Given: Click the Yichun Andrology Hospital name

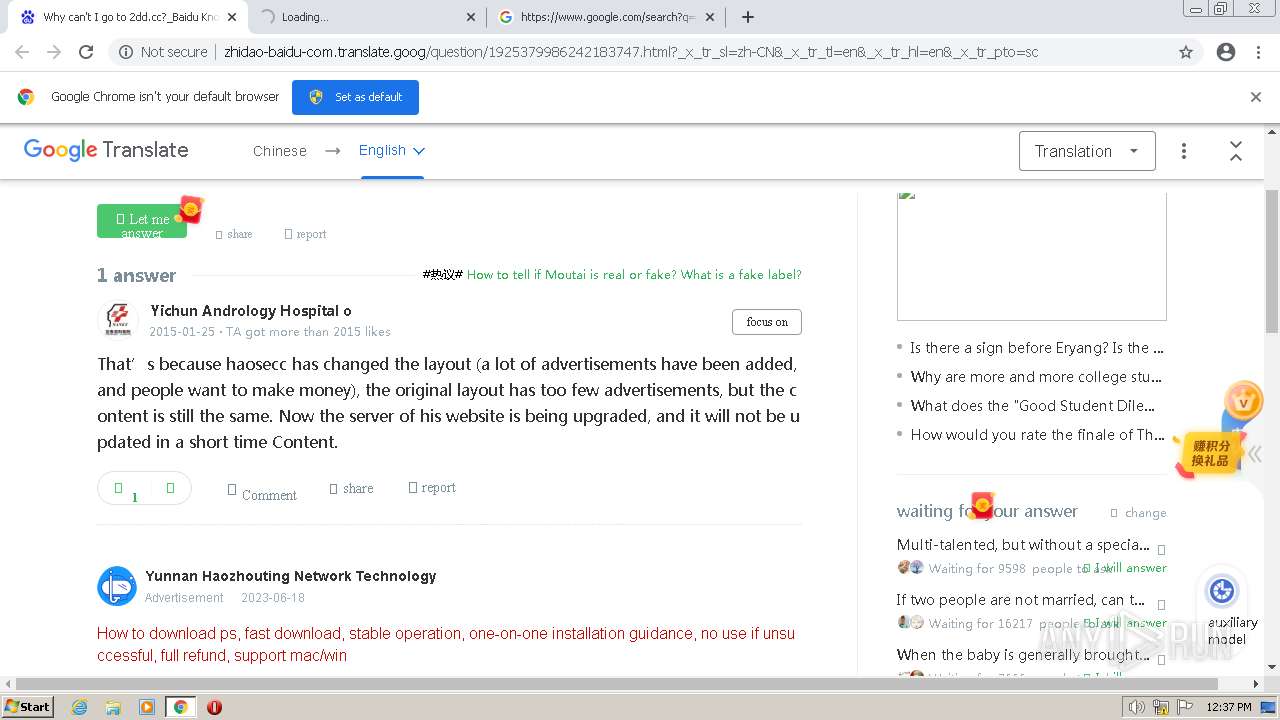Looking at the screenshot, I should (x=251, y=311).
